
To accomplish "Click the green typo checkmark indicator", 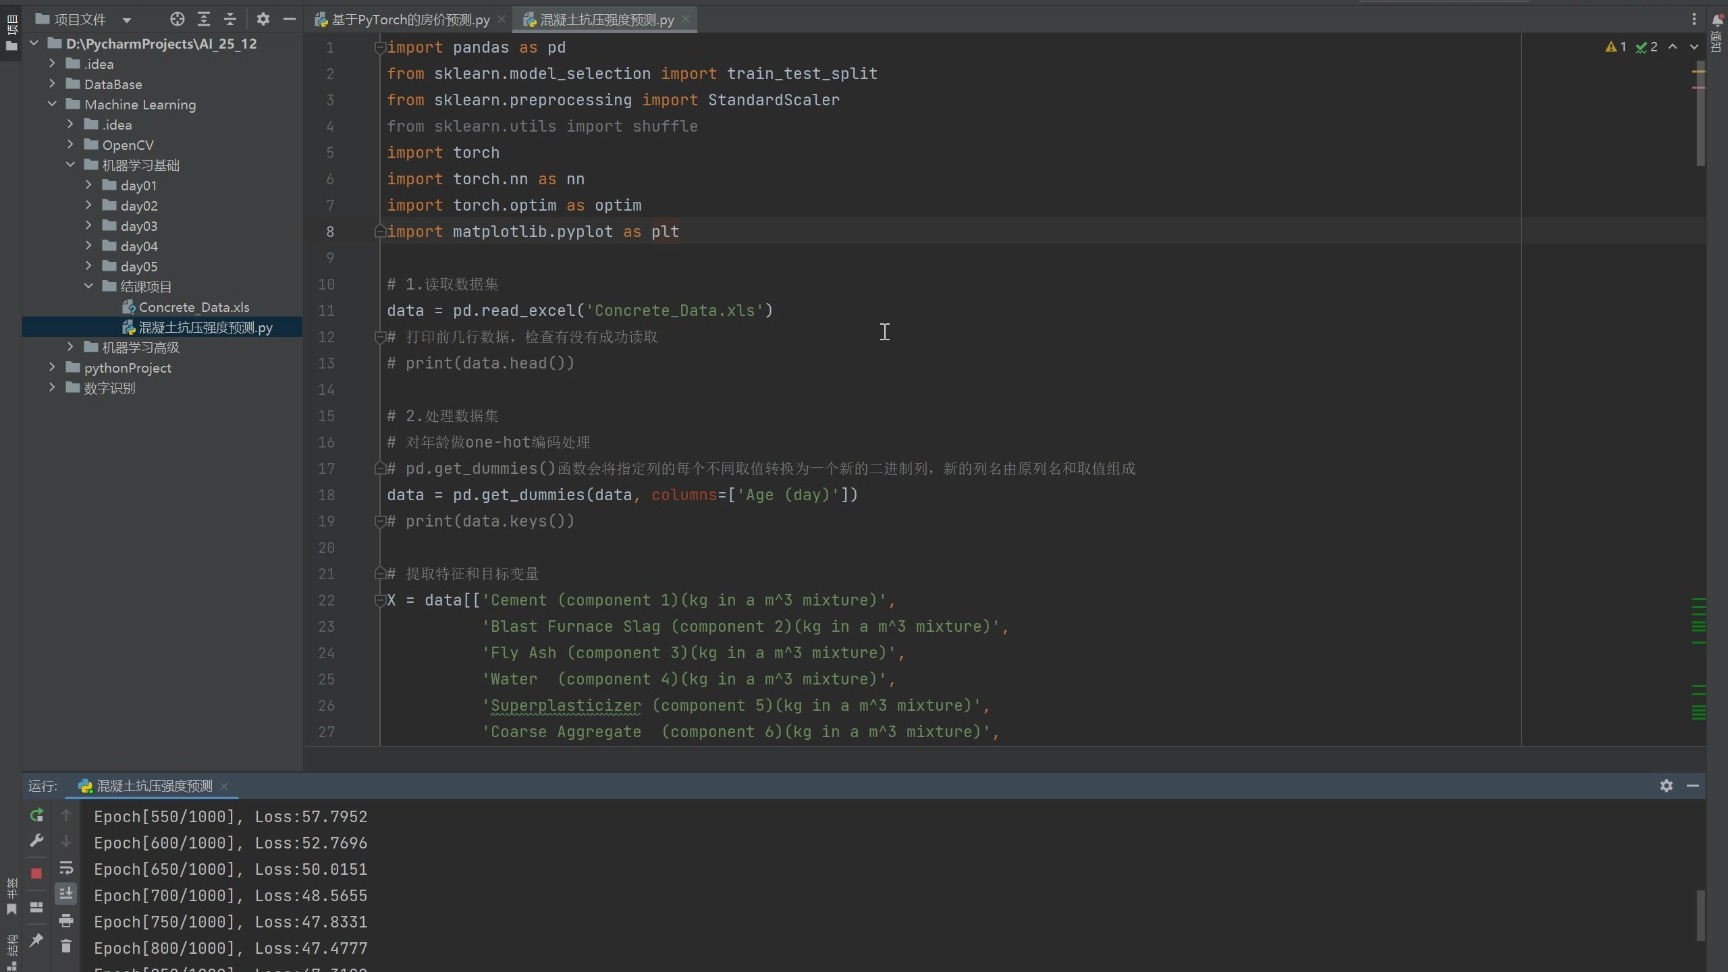I will pyautogui.click(x=1646, y=47).
